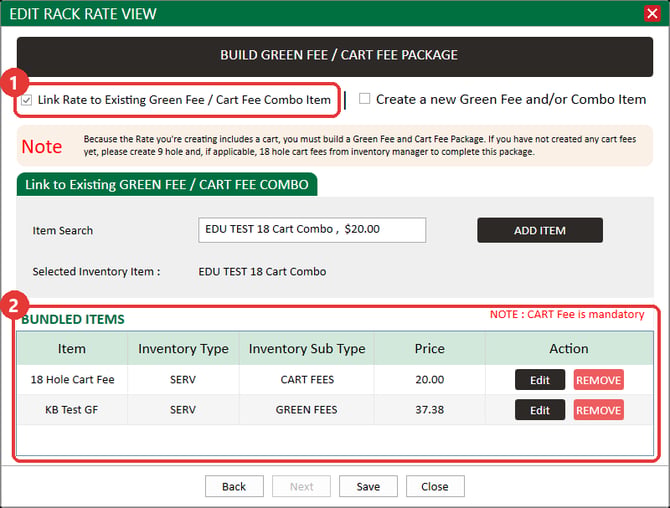Viewport: 670px width, 508px height.
Task: Edit the 18 Hole Cart Fee row
Action: pyautogui.click(x=540, y=380)
